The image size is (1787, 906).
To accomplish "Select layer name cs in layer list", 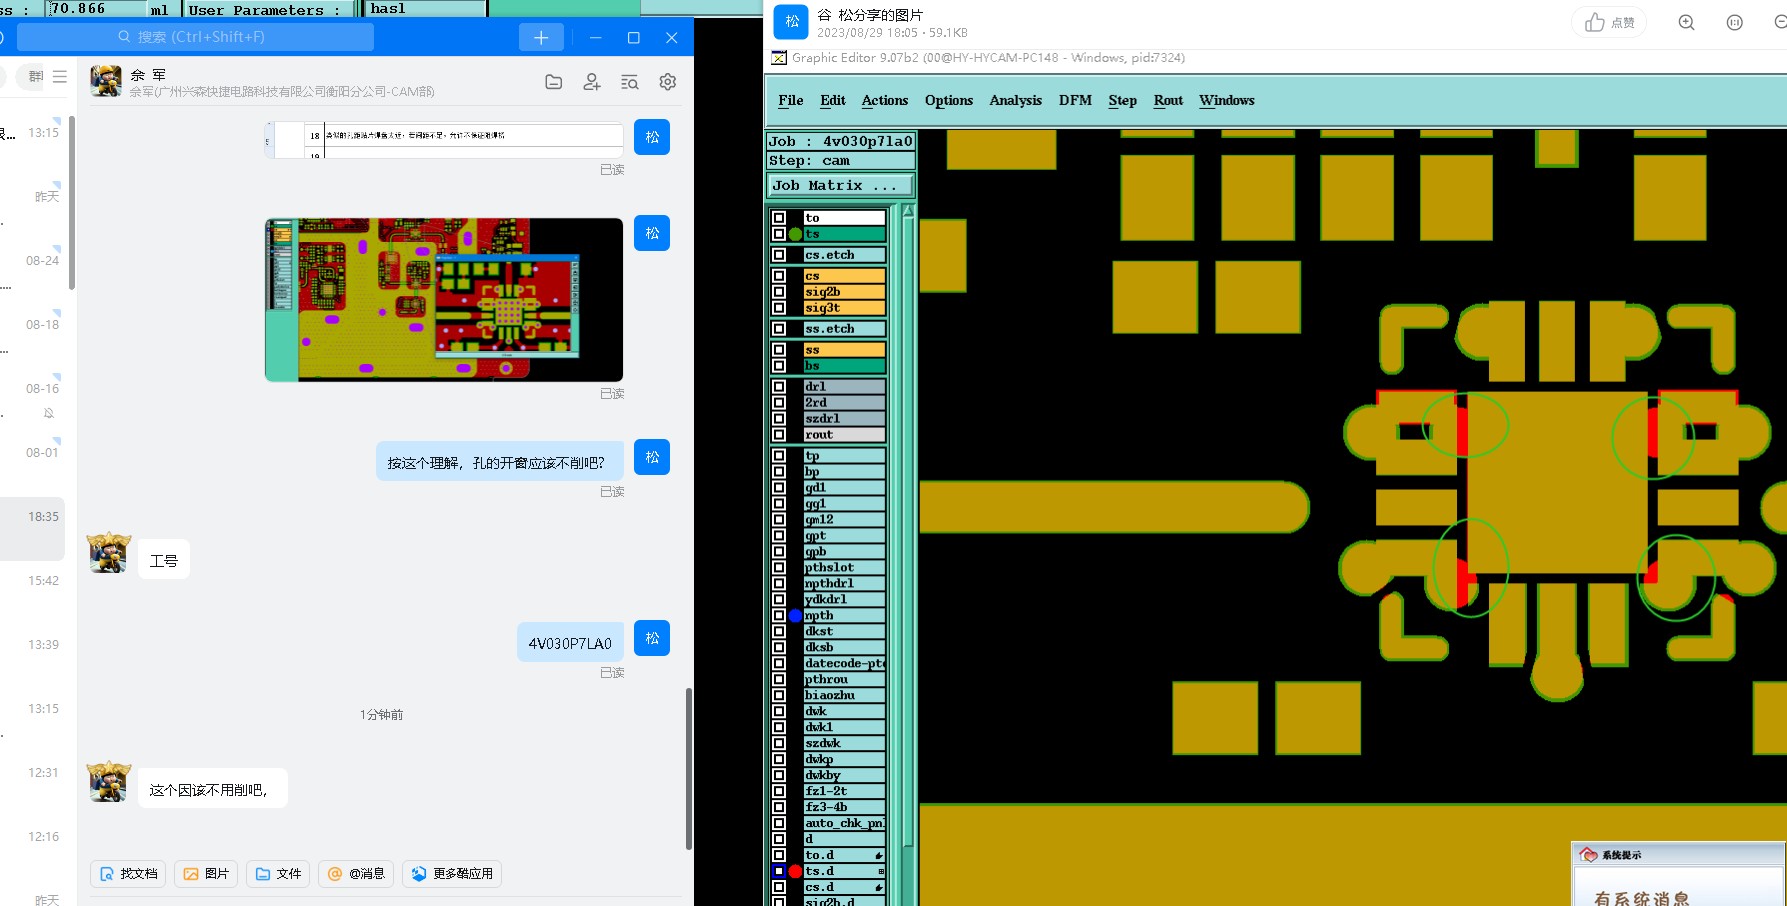I will point(844,276).
